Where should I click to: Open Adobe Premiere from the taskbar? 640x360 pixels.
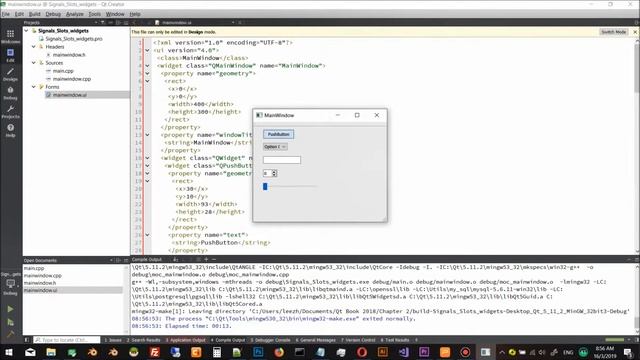point(424,352)
